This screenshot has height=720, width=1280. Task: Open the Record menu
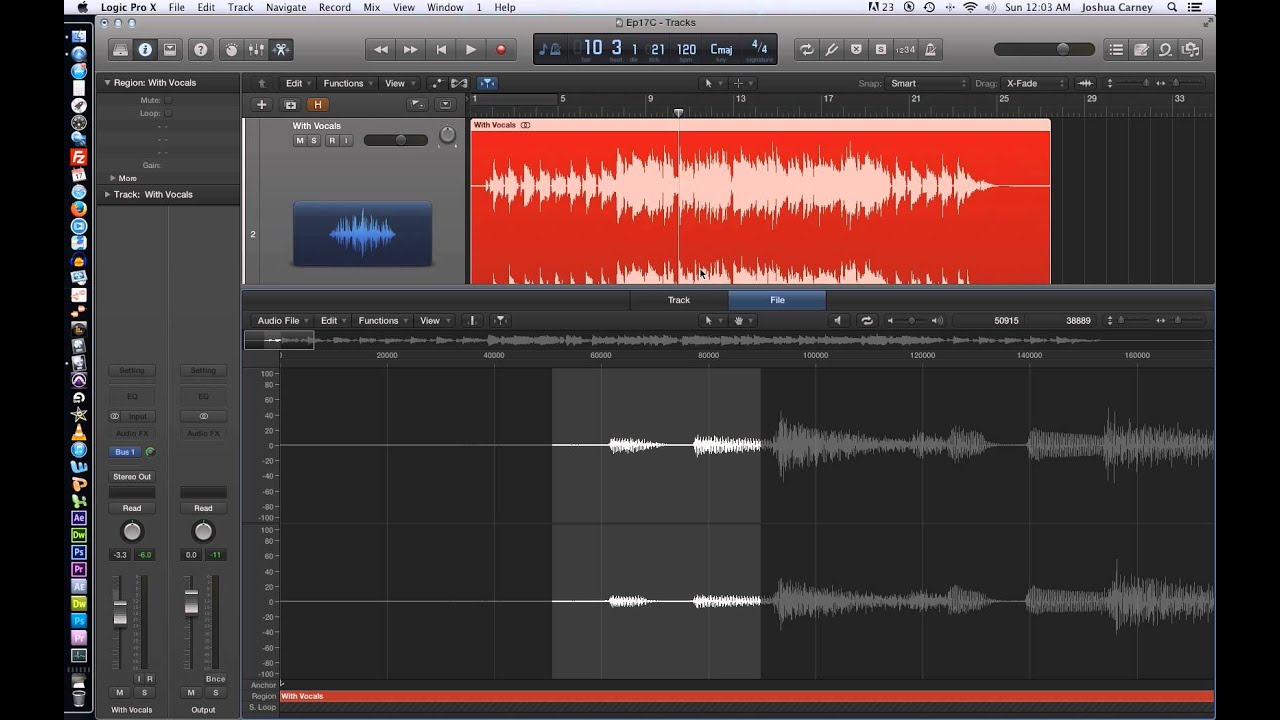pyautogui.click(x=334, y=7)
